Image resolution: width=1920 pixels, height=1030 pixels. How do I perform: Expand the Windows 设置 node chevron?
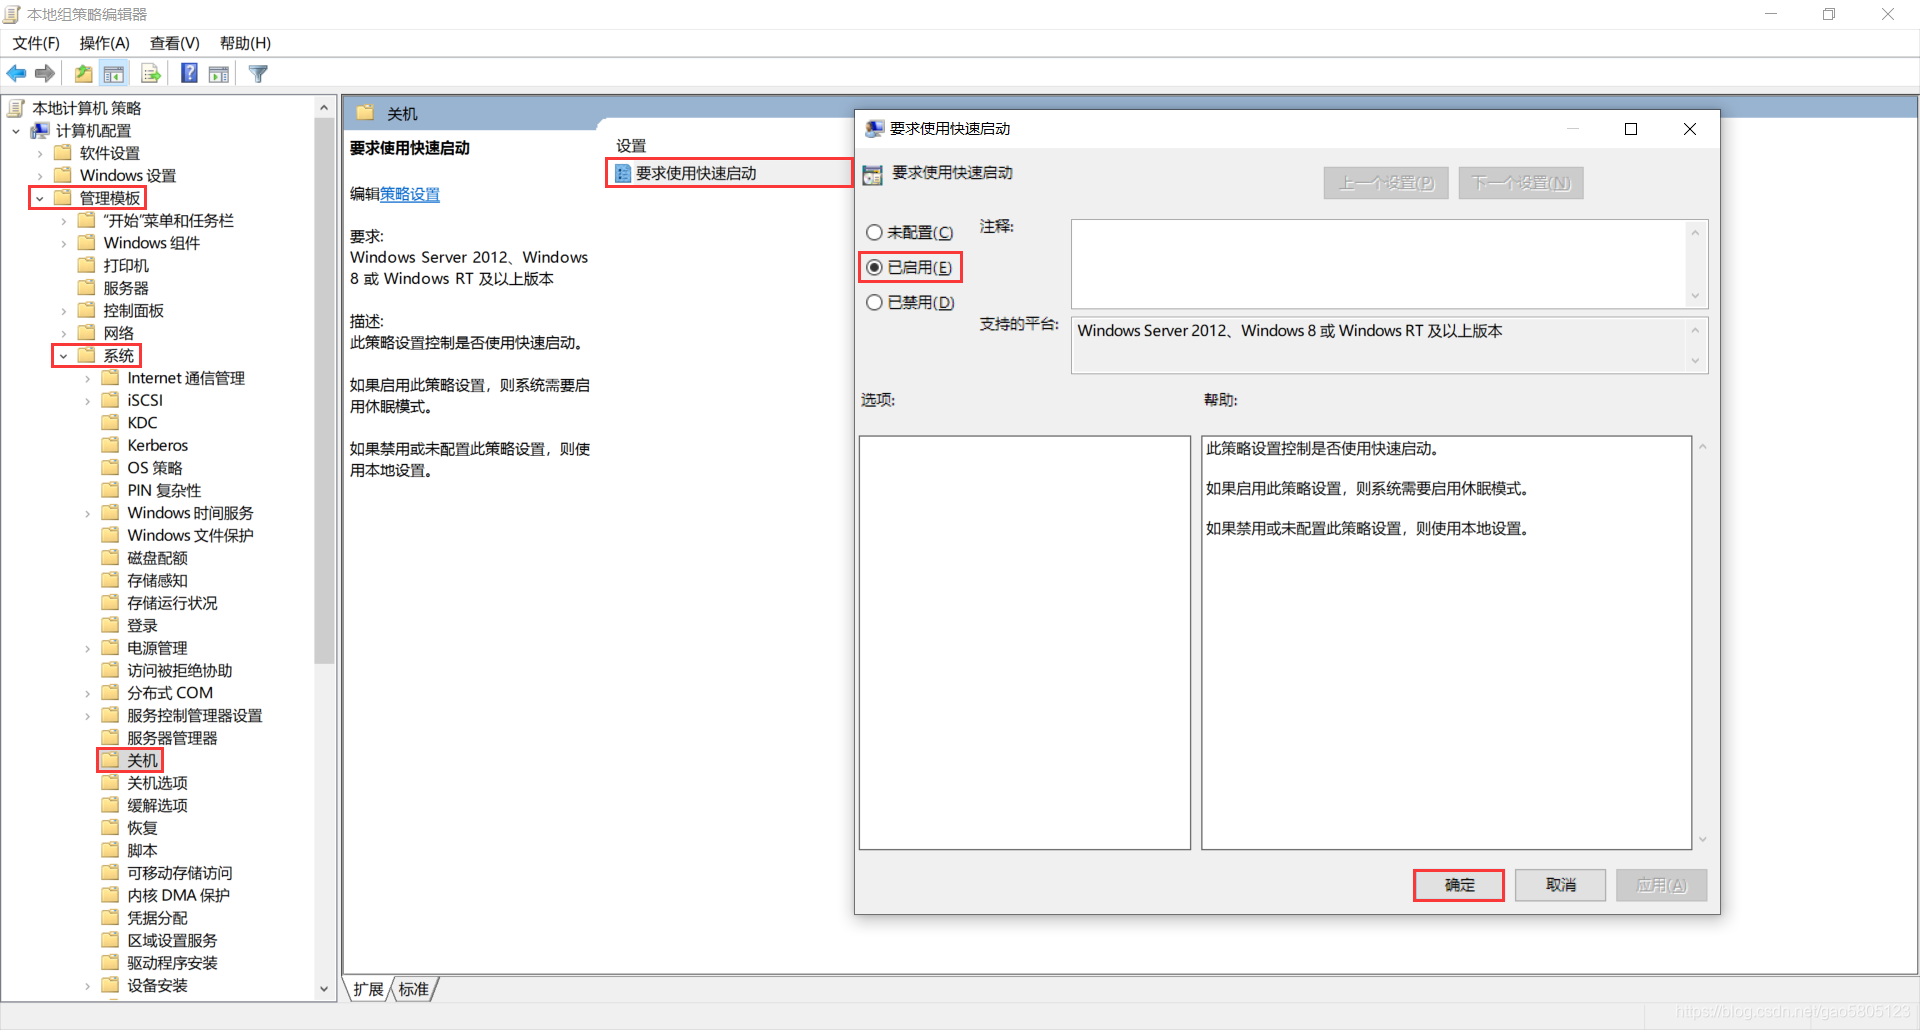point(40,176)
